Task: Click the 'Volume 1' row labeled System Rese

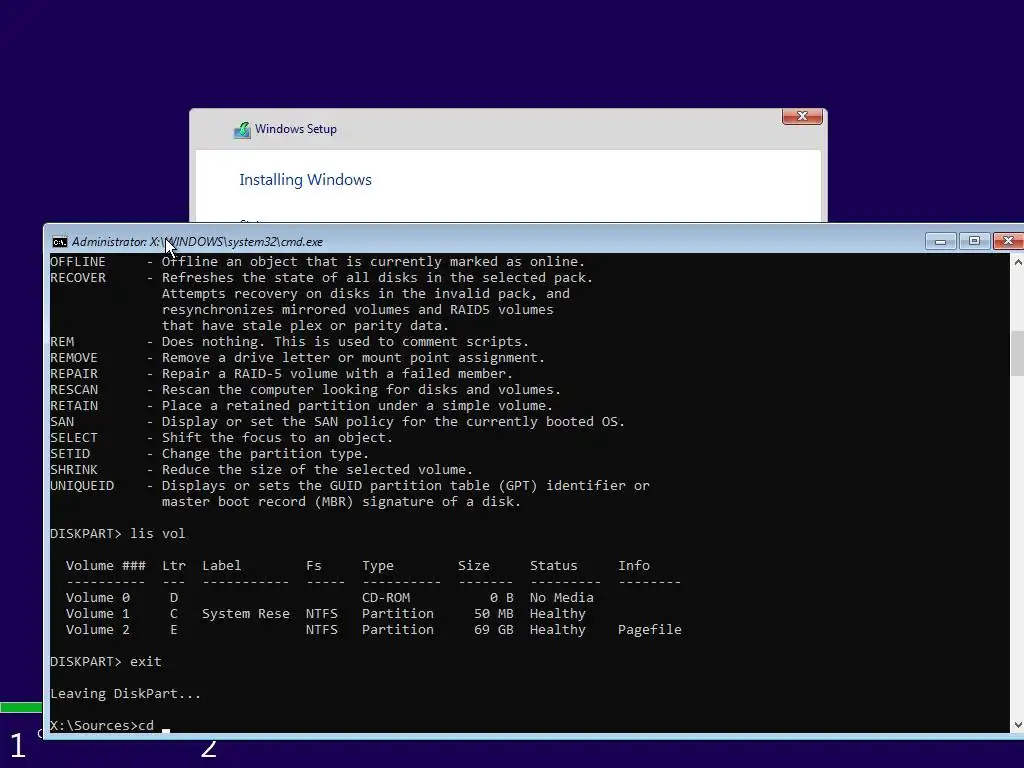Action: coord(326,614)
